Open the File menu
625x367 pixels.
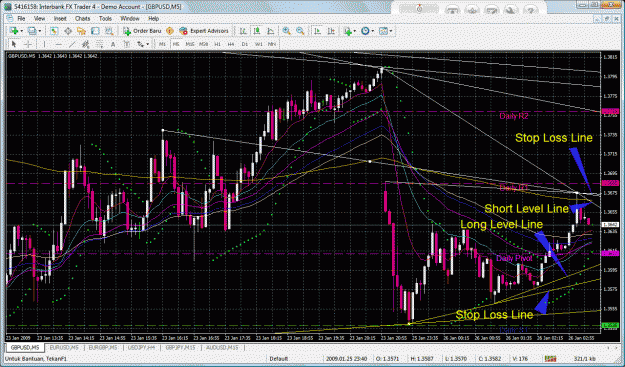coord(21,18)
